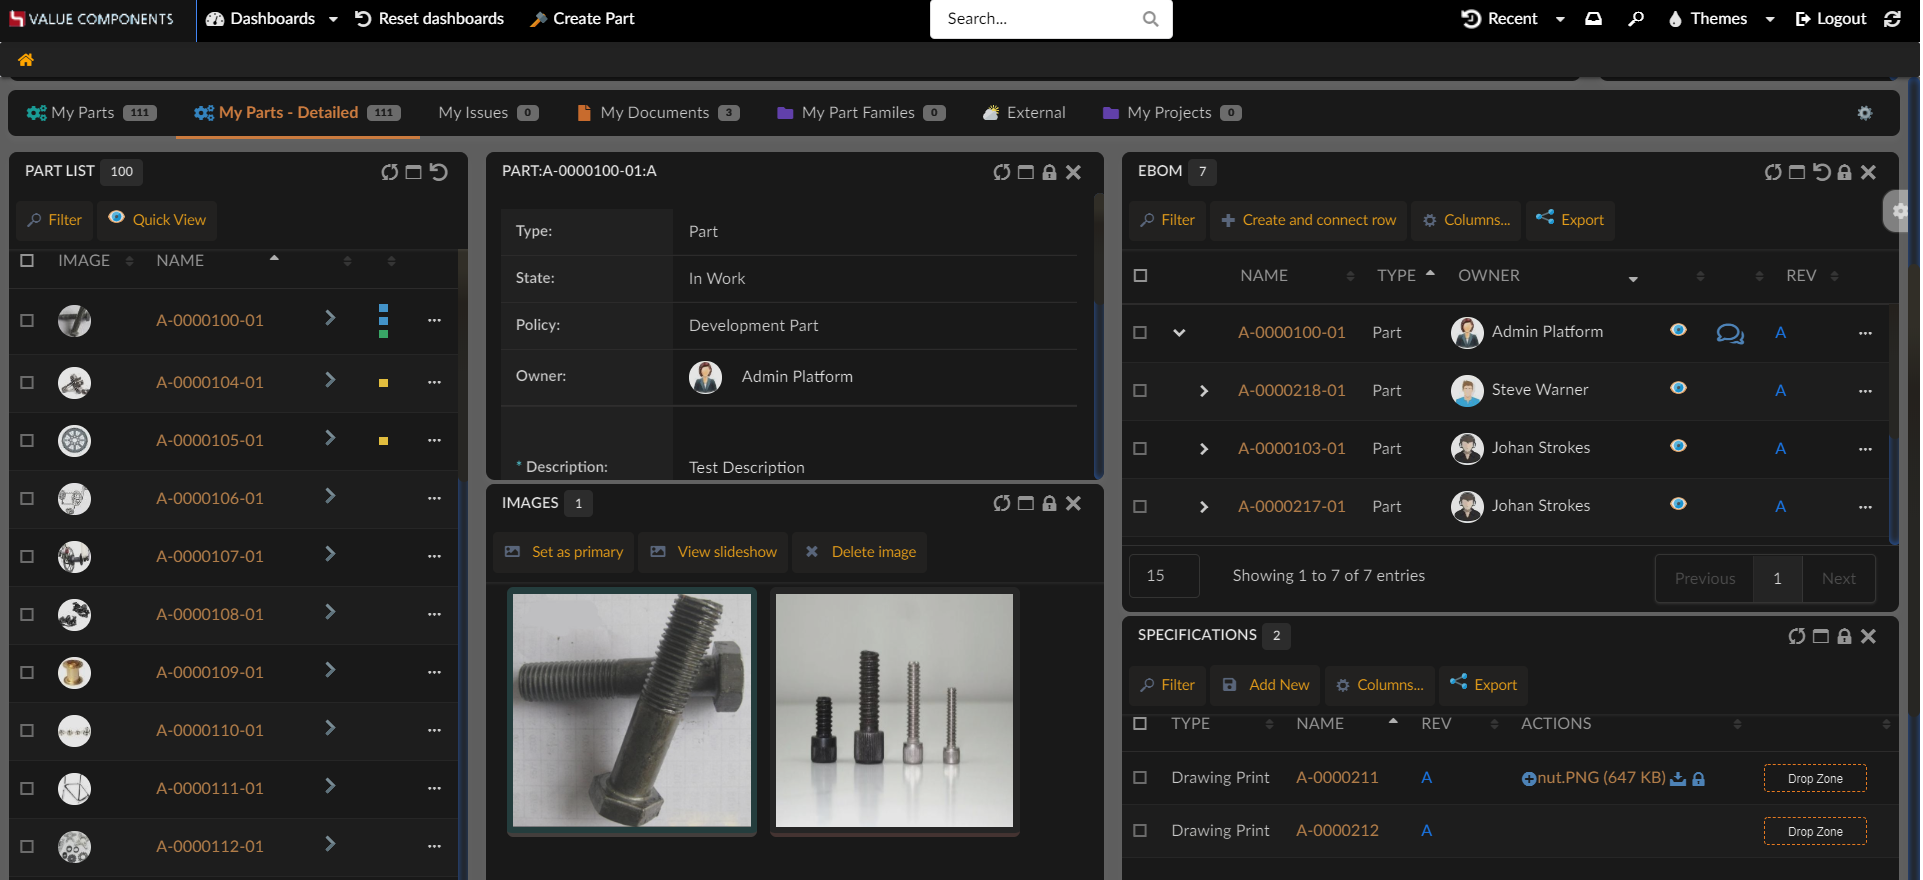Download the nut.PNG file
Screen dimensions: 1923x880
click(1678, 779)
